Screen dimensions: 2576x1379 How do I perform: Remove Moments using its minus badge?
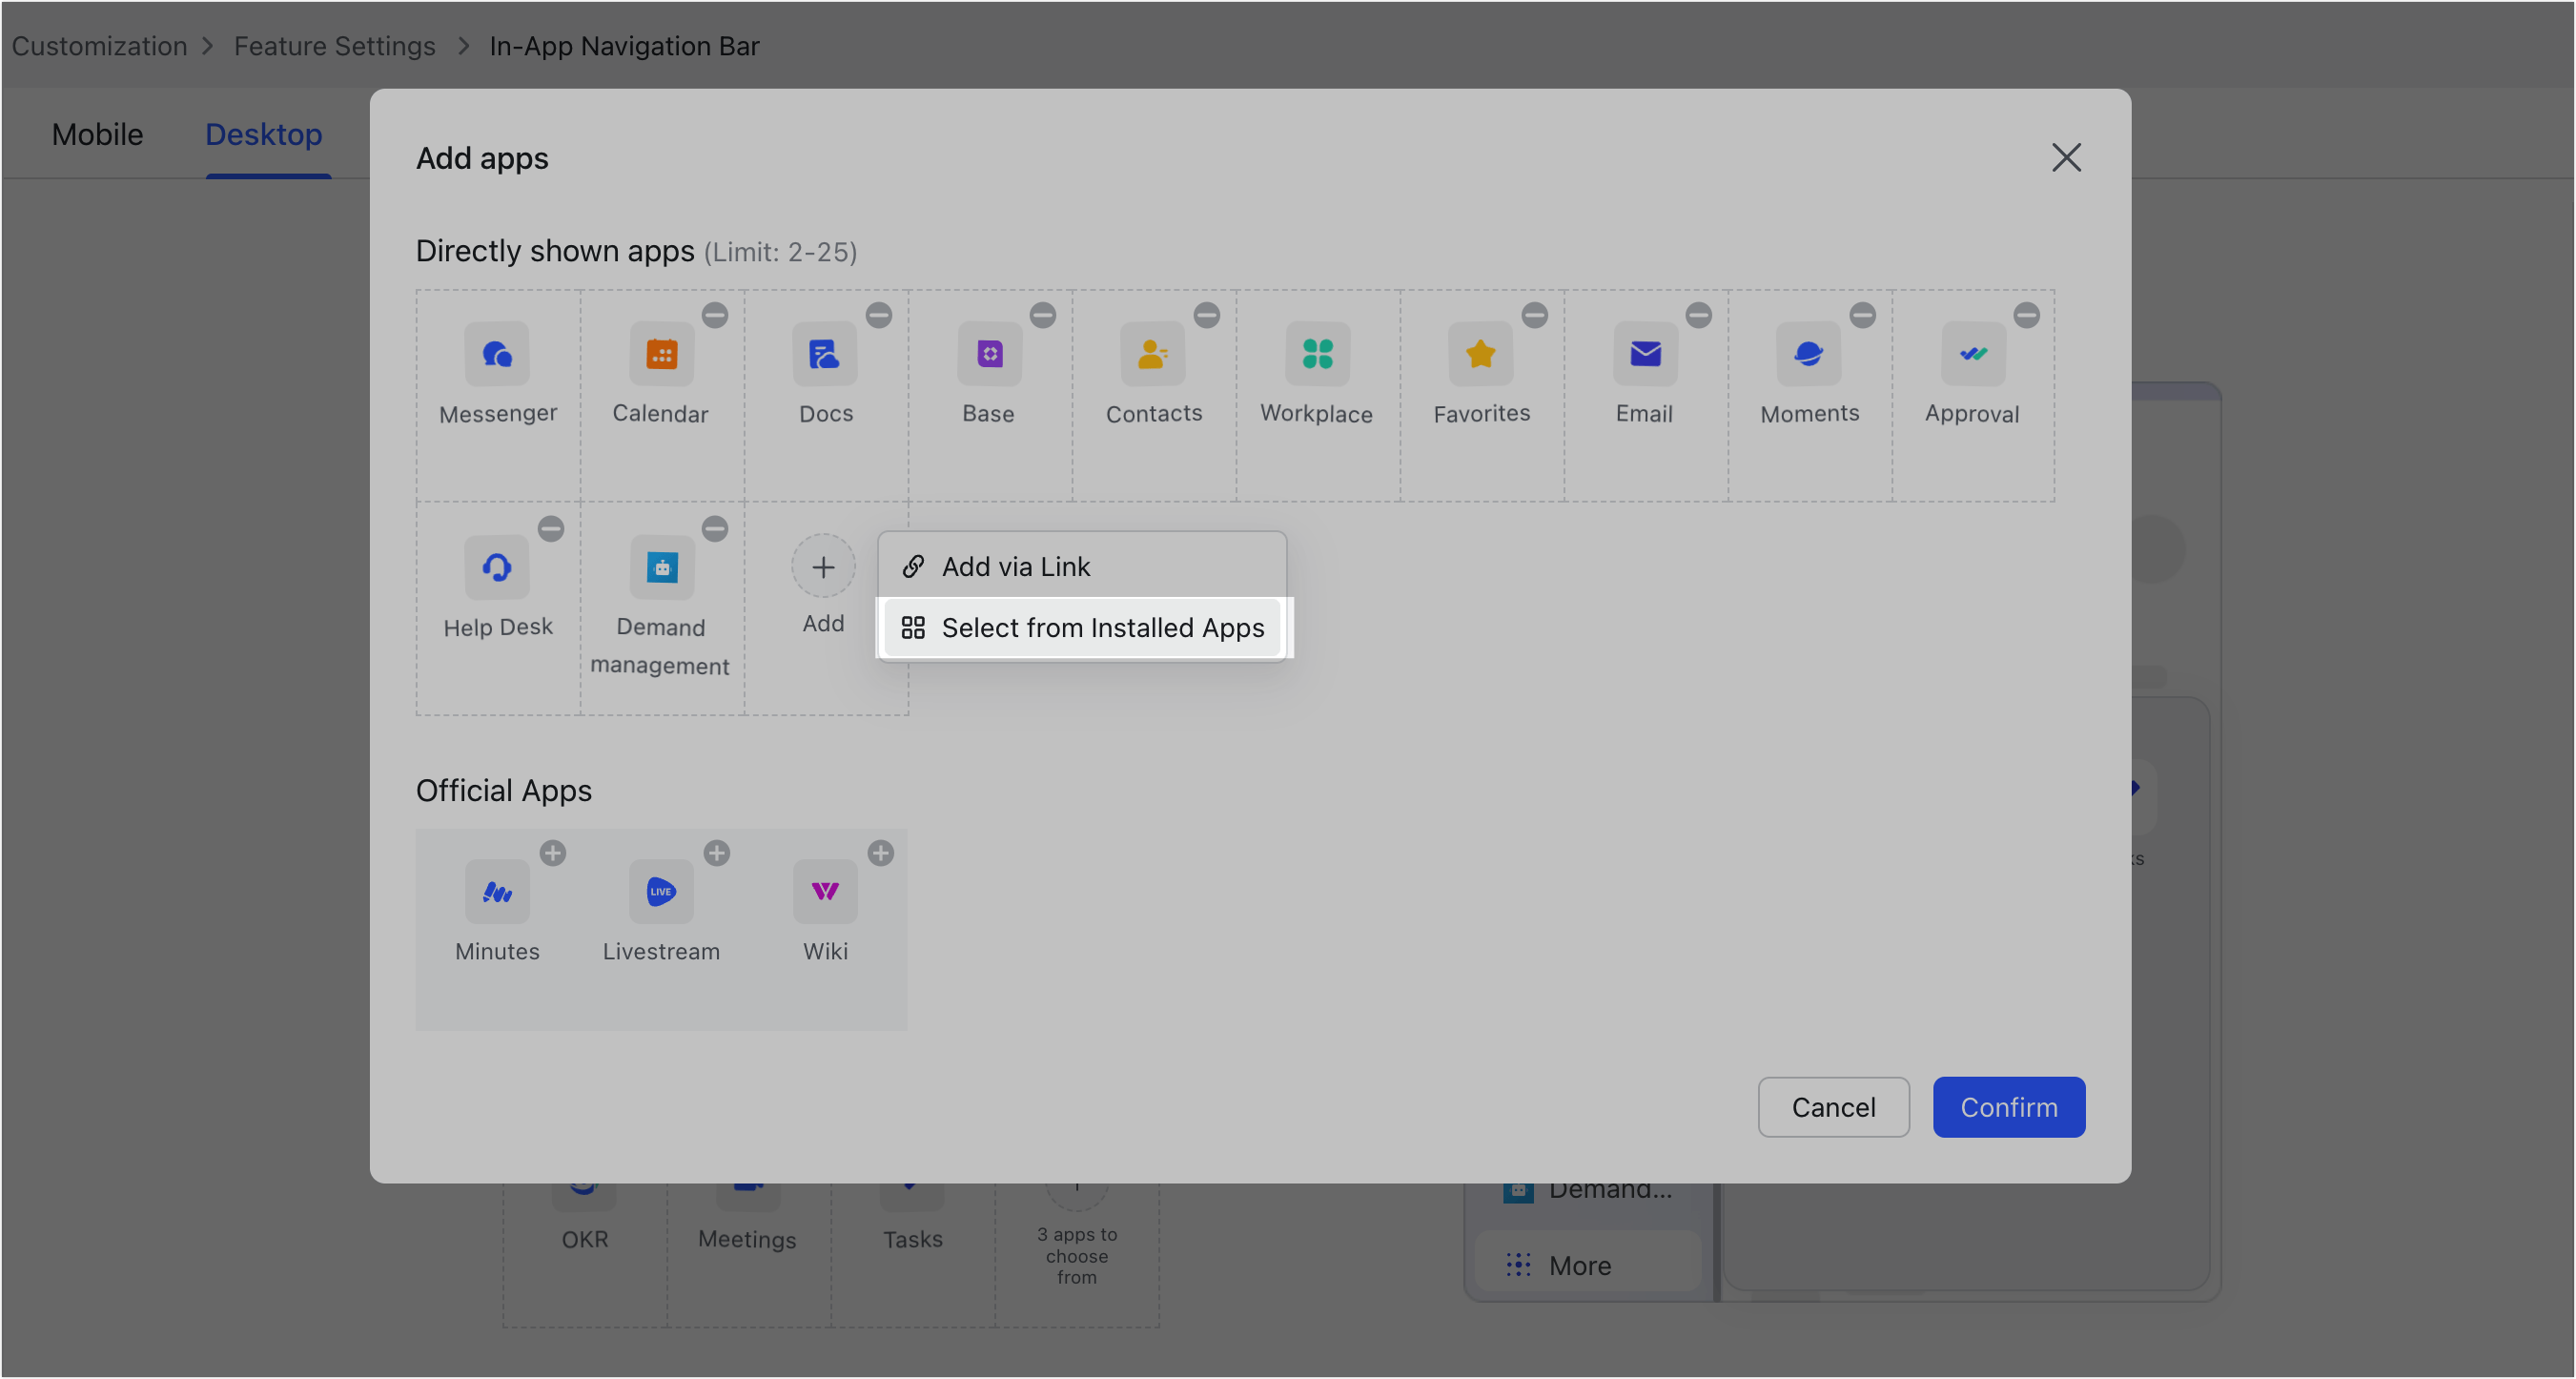coord(1863,315)
